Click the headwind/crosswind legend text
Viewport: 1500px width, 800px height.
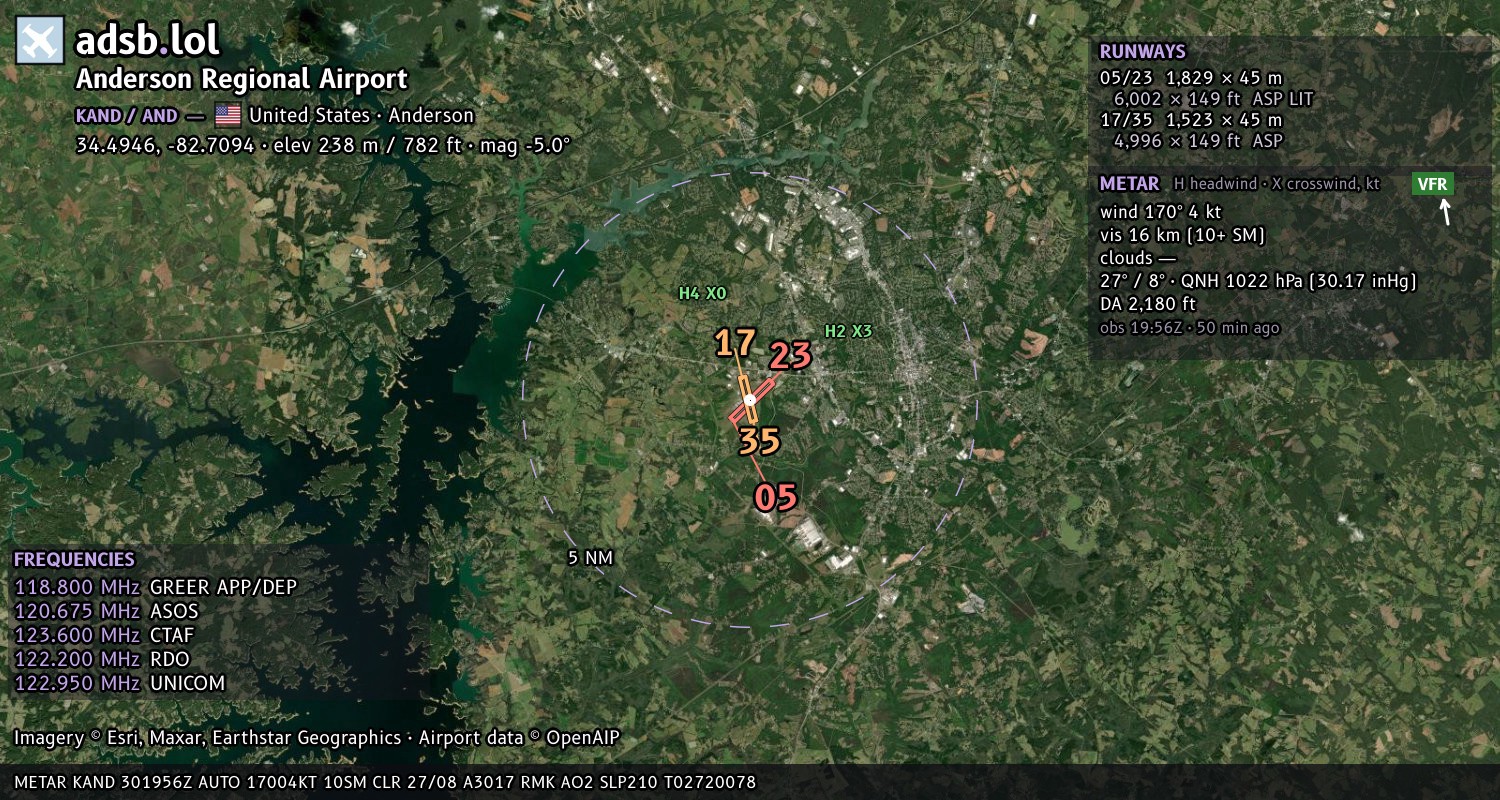point(1276,184)
